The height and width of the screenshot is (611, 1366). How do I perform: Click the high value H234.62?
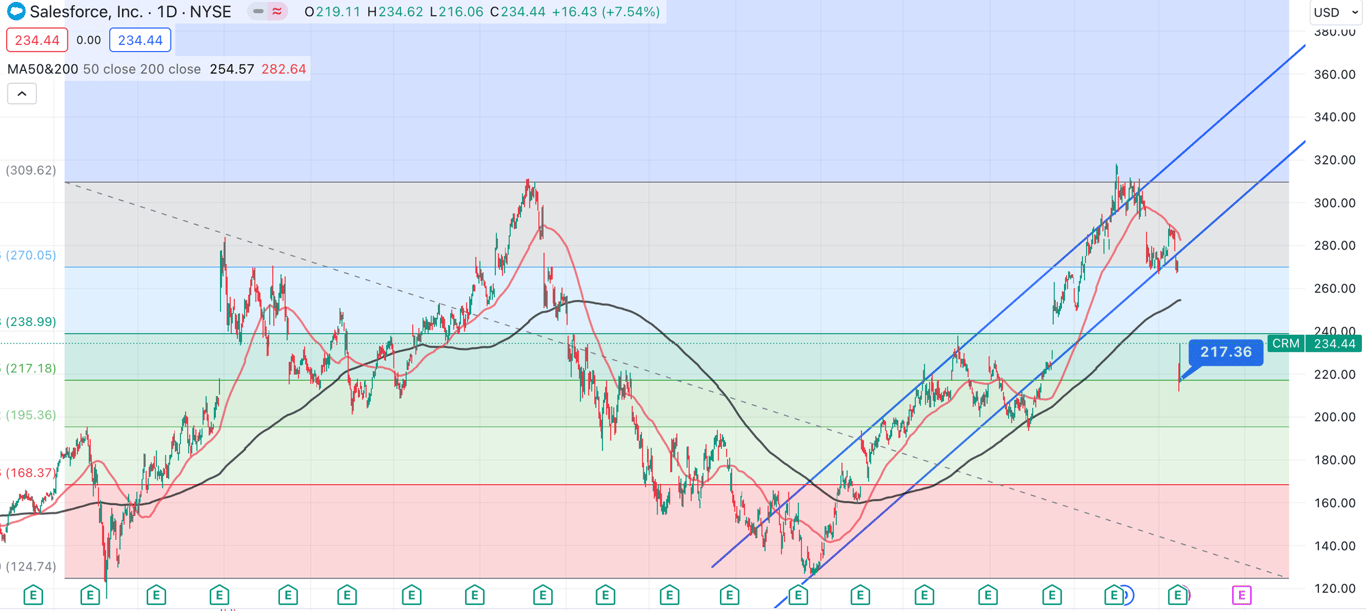click(x=395, y=12)
